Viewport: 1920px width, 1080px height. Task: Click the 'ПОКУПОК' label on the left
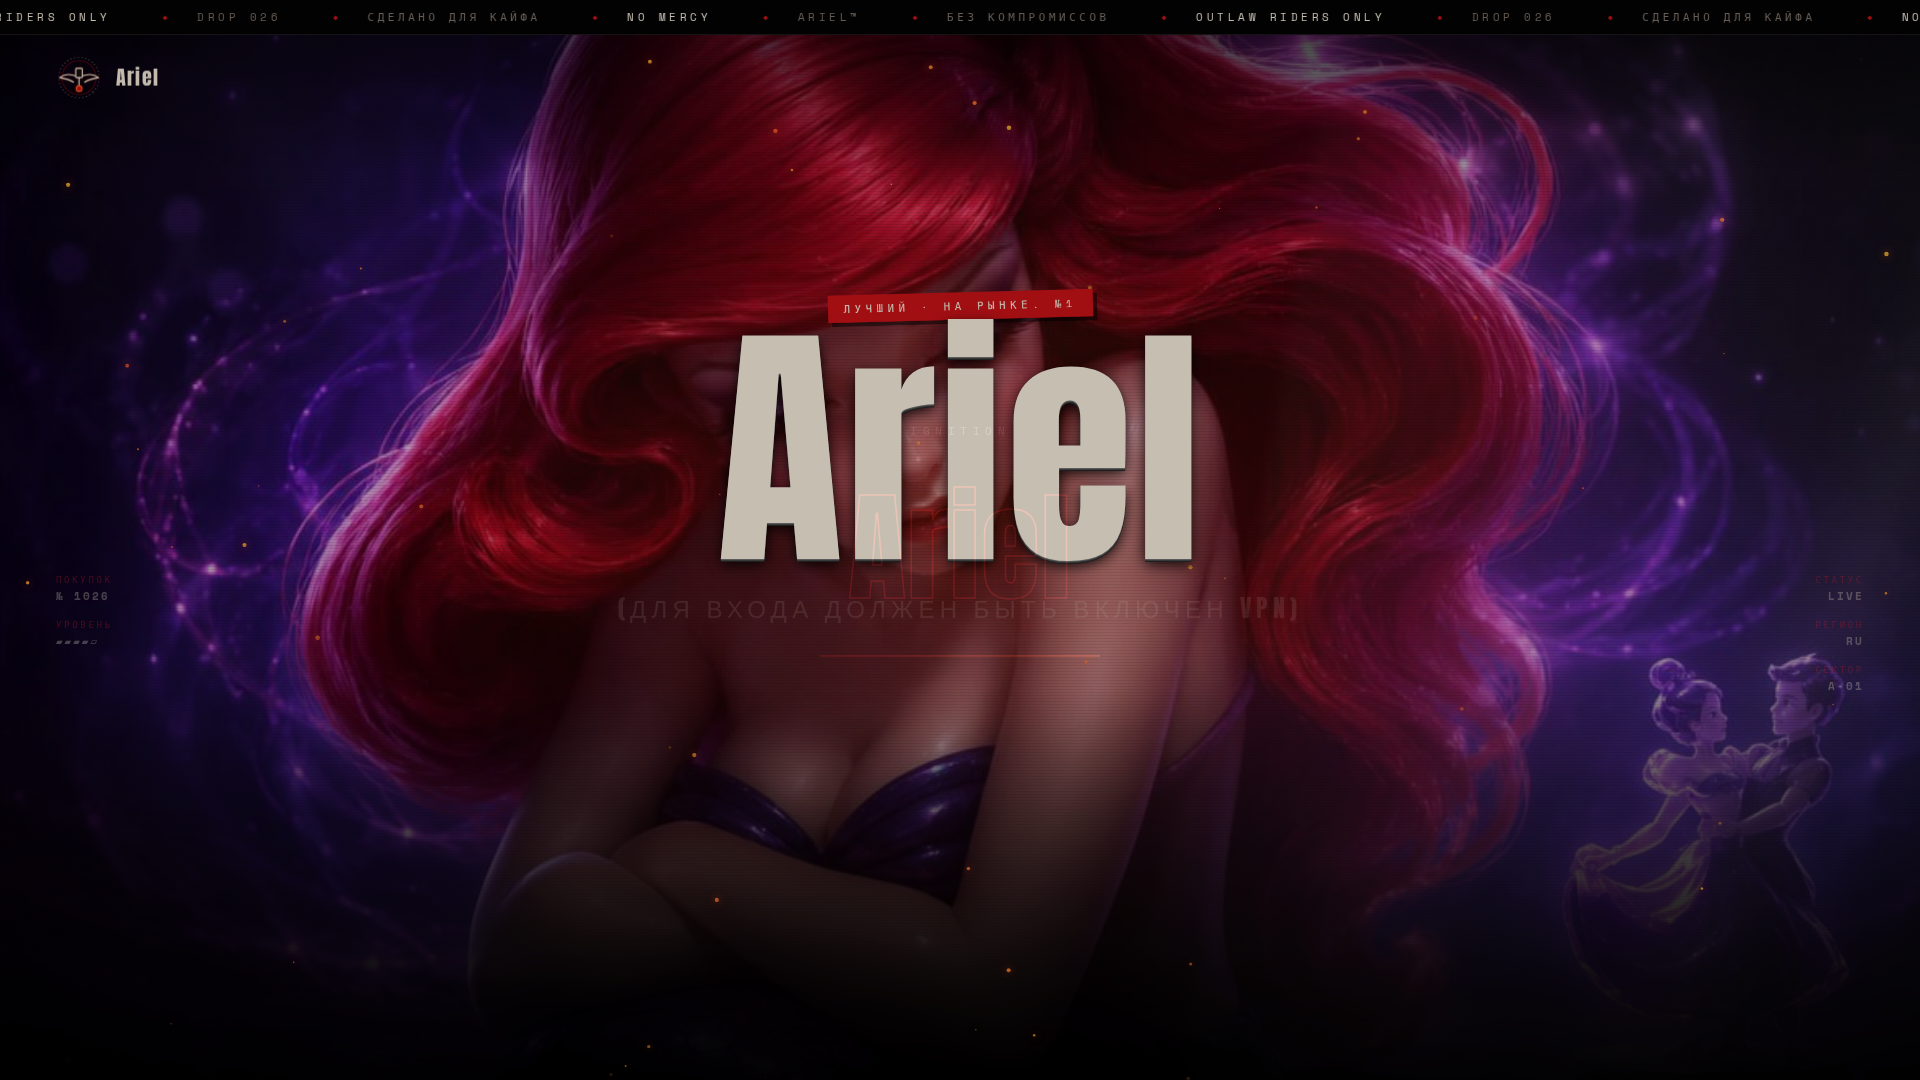[84, 580]
